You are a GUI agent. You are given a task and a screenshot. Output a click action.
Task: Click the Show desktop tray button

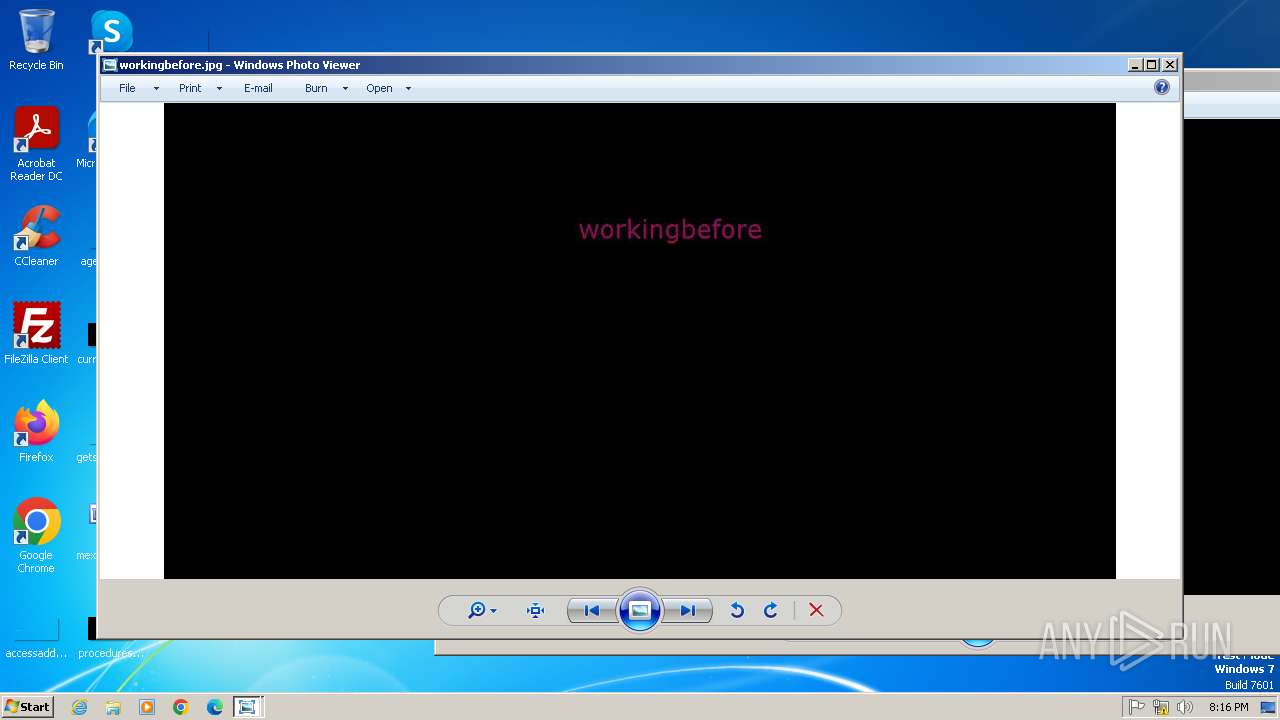tap(1268, 707)
